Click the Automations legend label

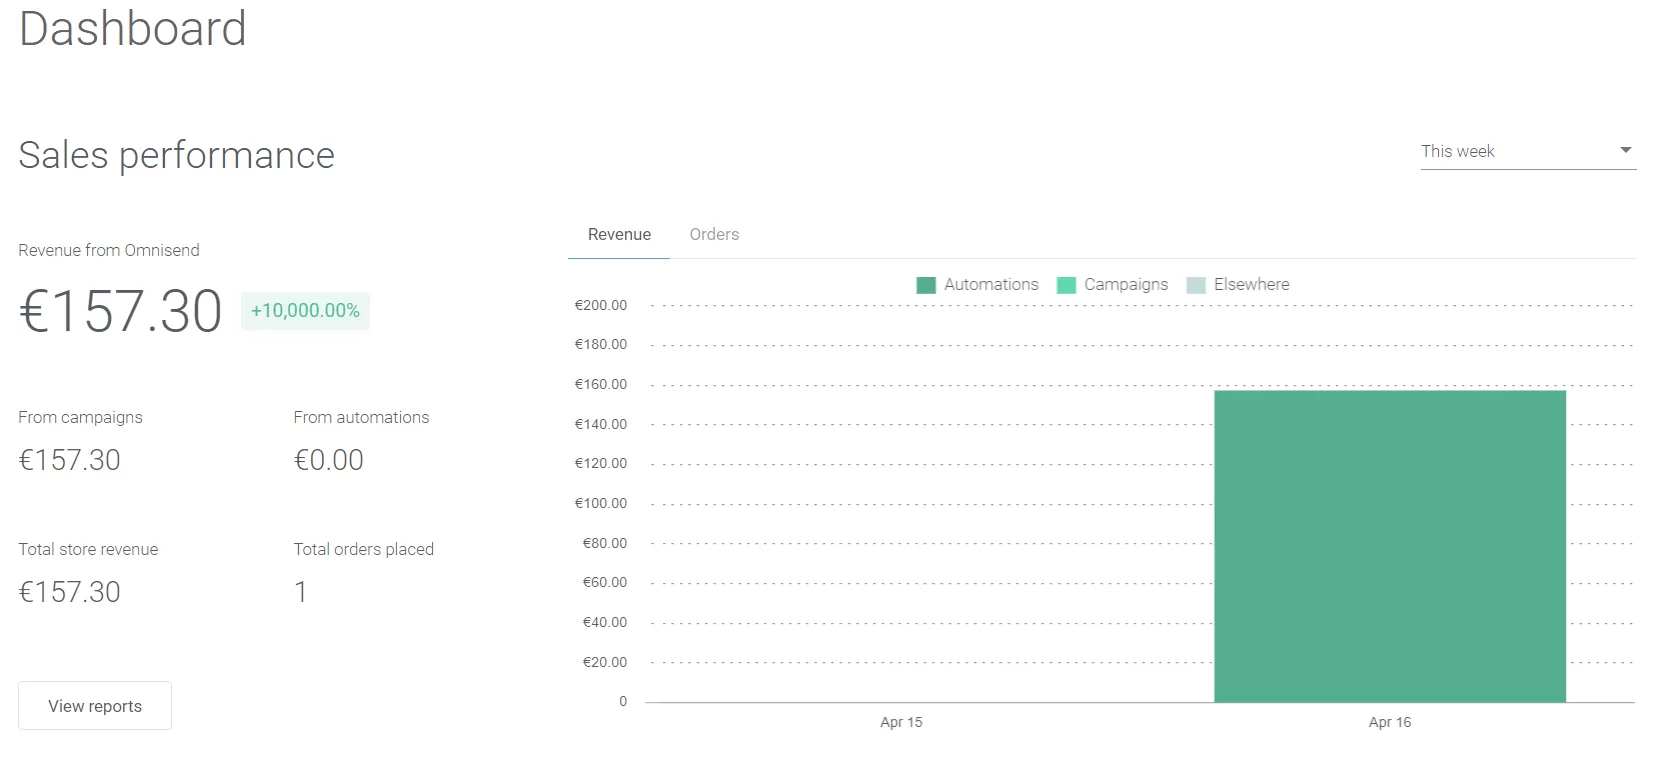[991, 285]
